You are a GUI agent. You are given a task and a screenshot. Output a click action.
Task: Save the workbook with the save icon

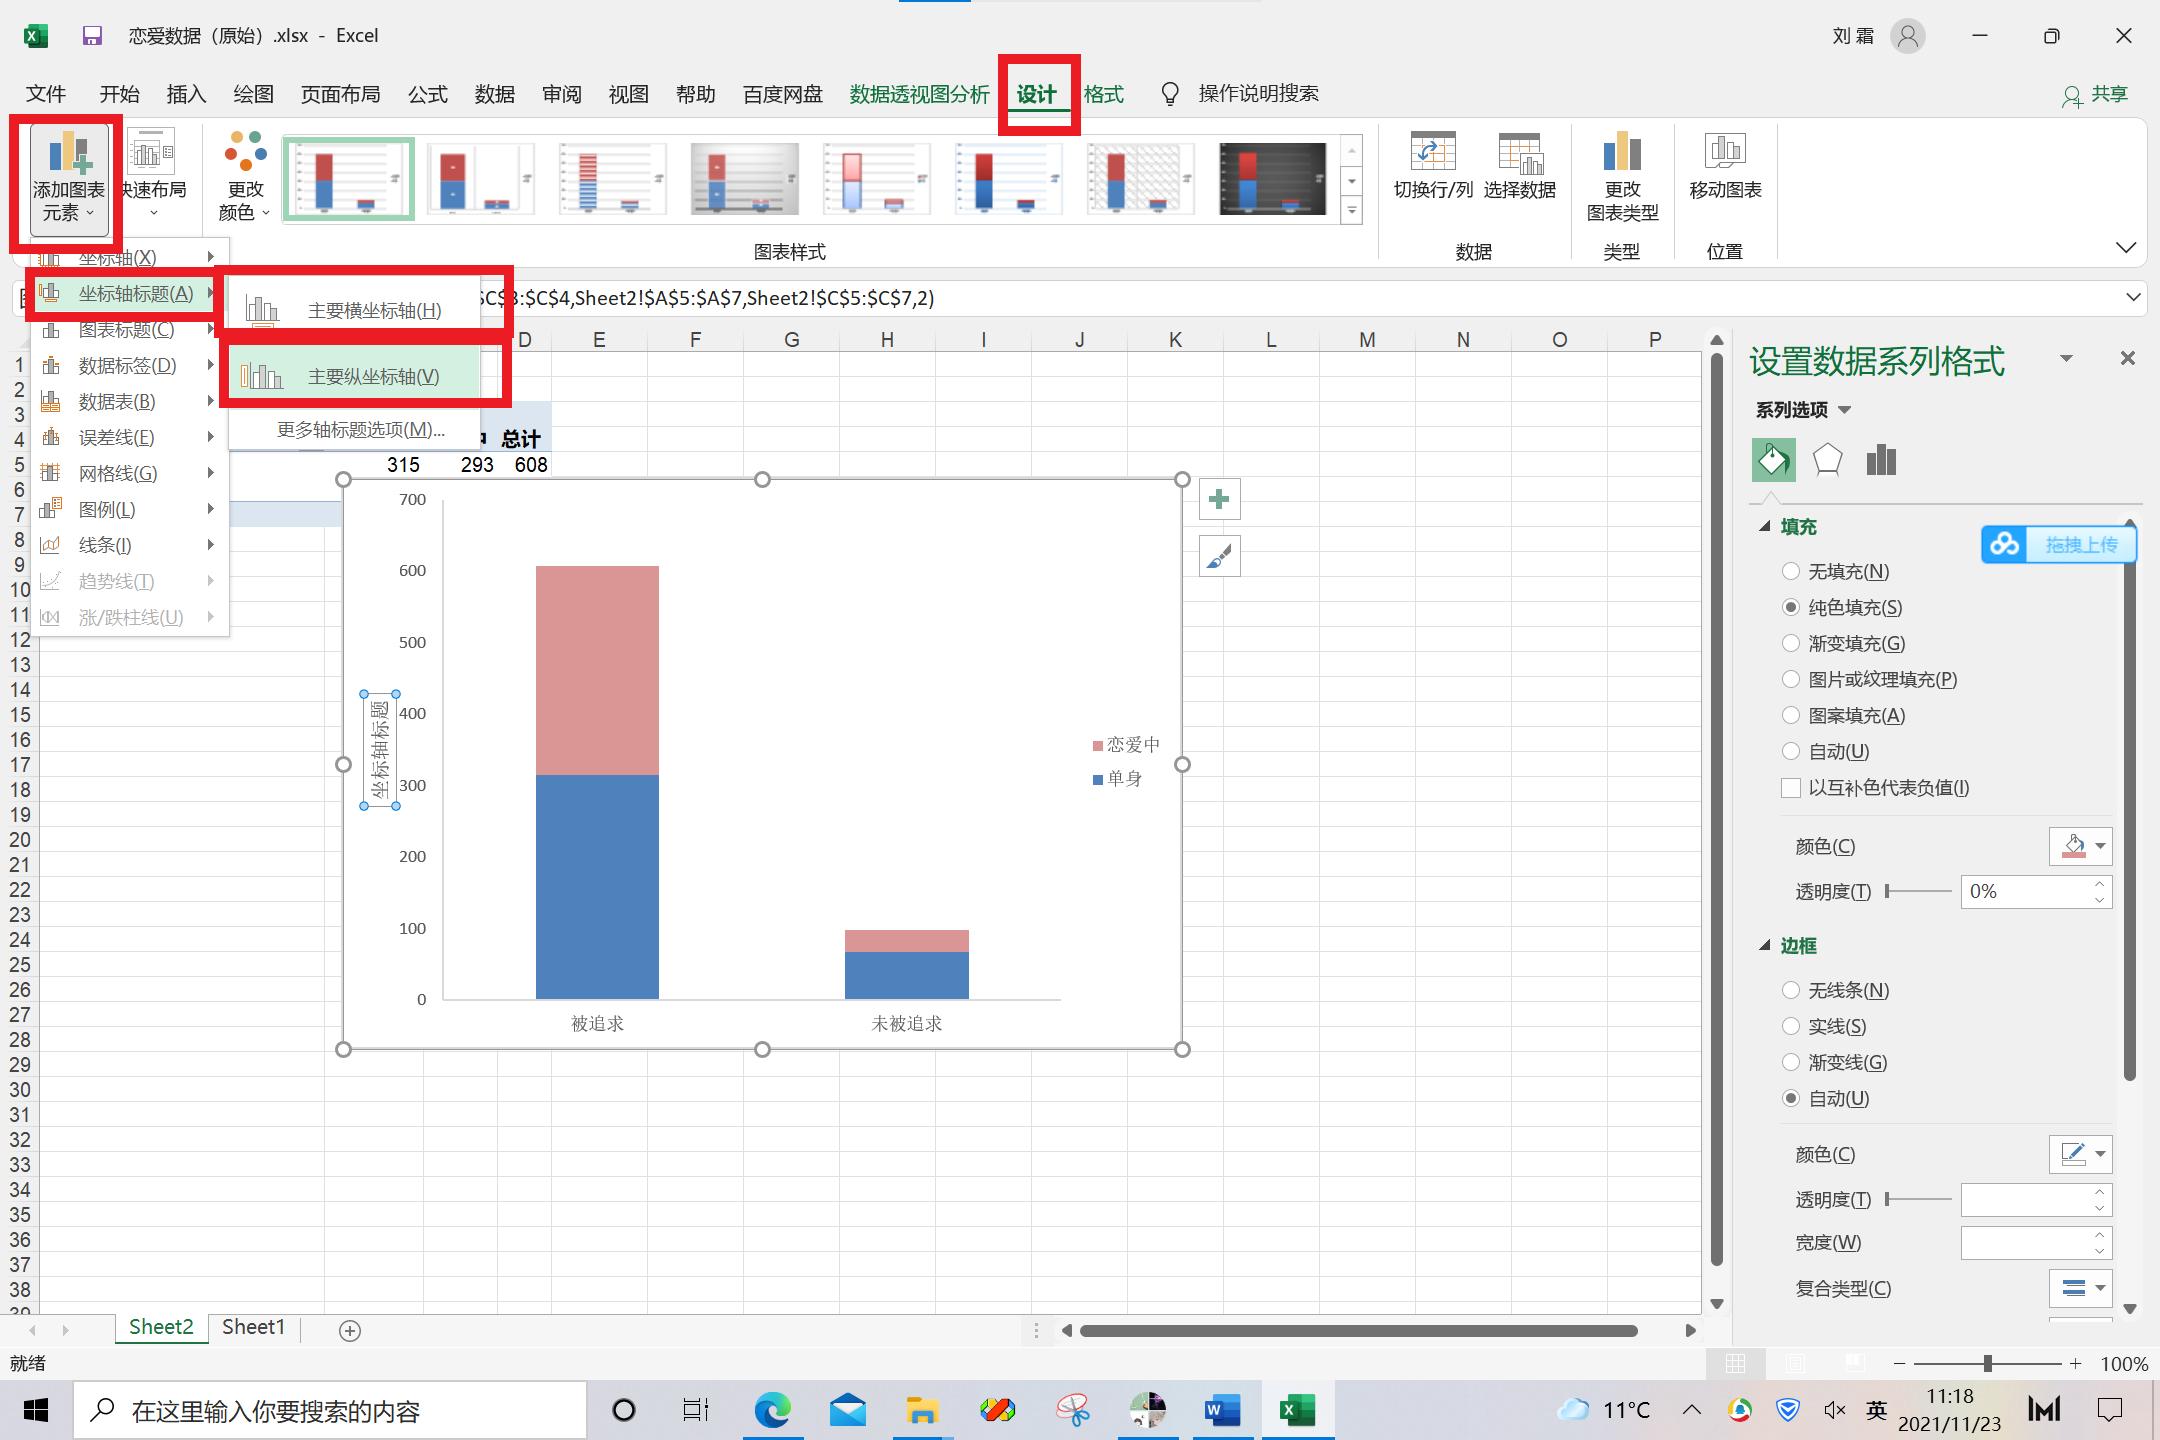92,36
